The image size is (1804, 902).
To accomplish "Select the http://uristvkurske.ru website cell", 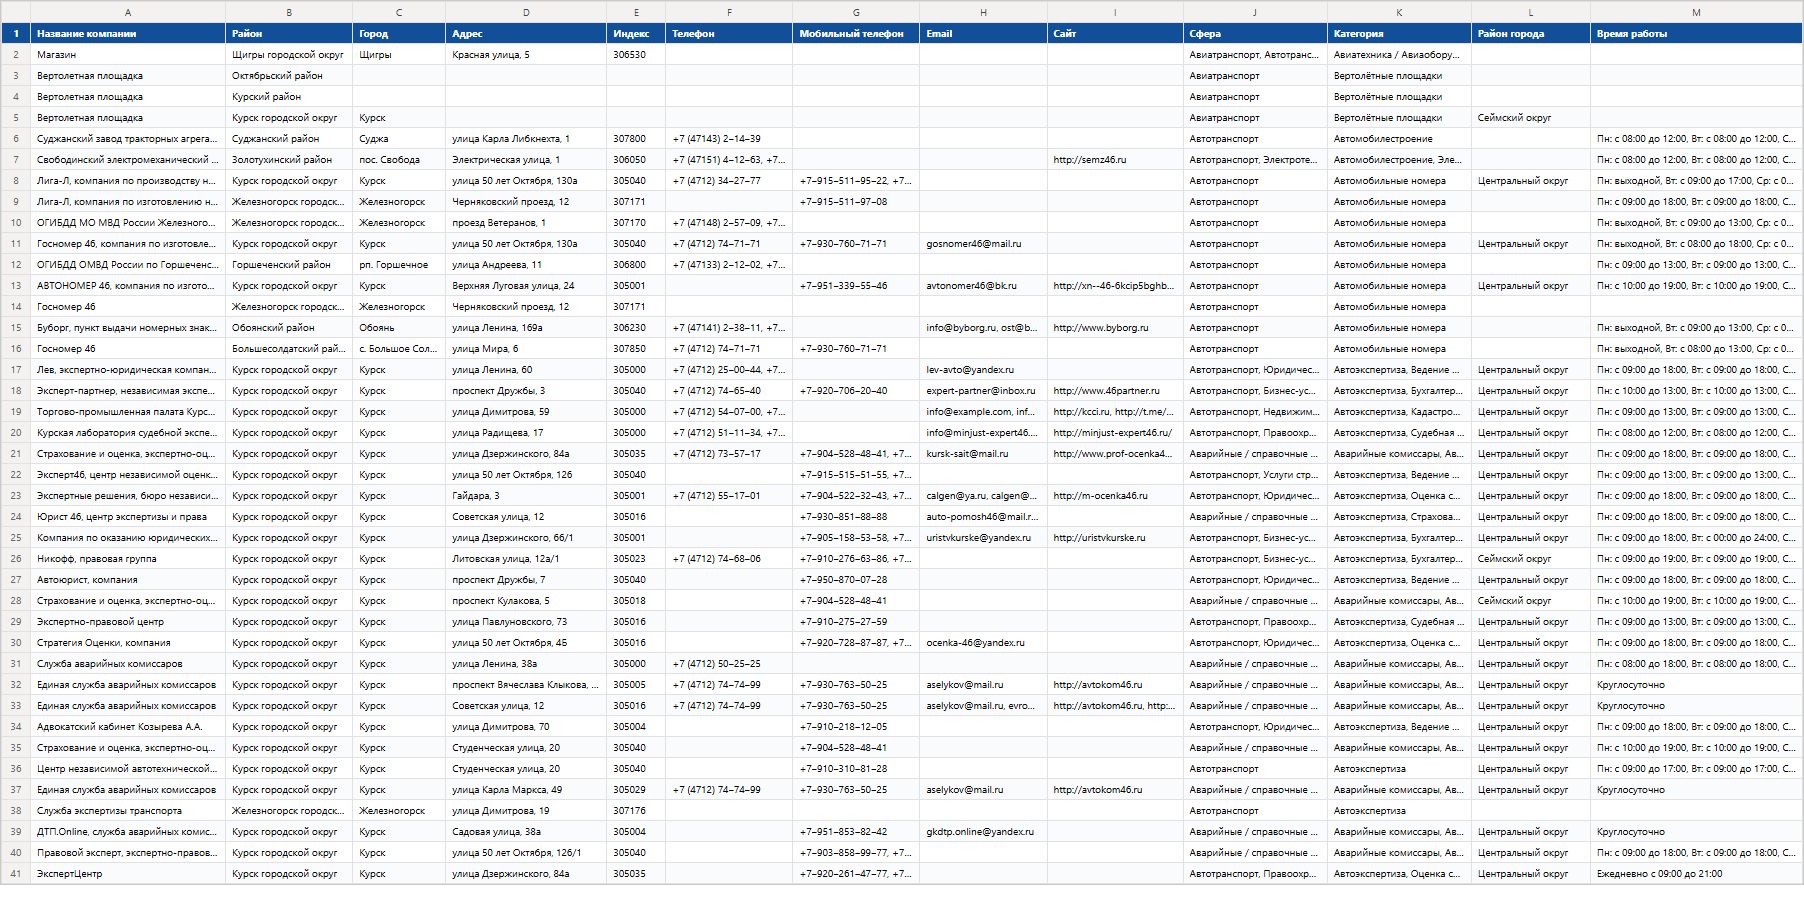I will [1115, 538].
